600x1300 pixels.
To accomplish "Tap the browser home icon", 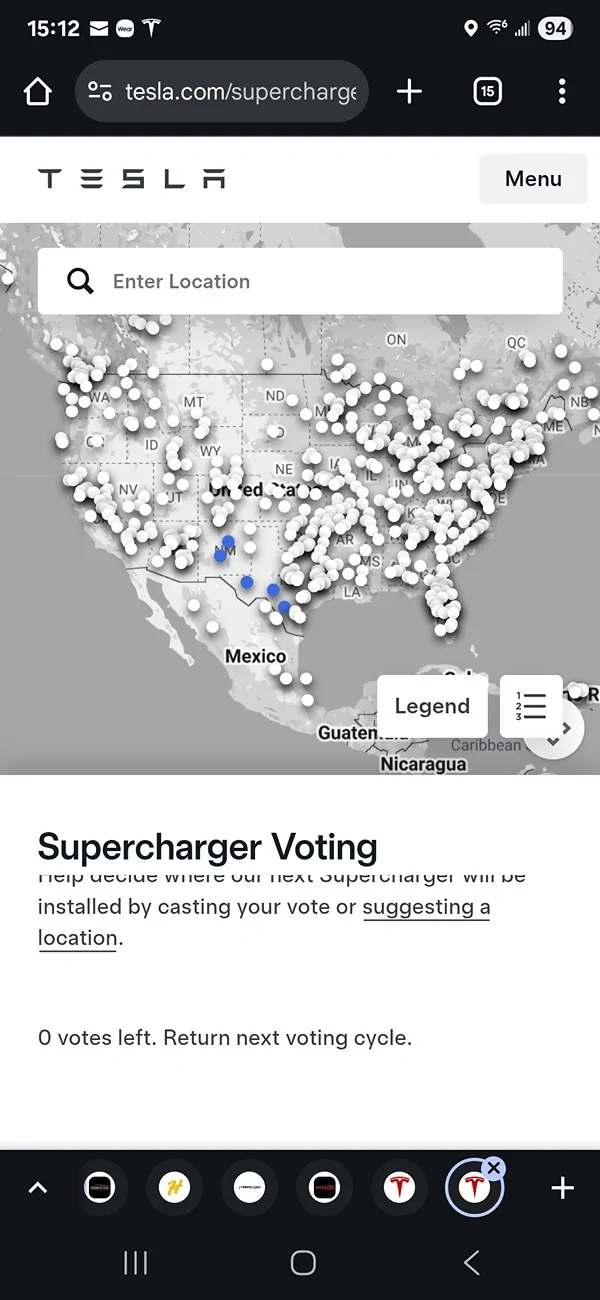I will pyautogui.click(x=37, y=91).
